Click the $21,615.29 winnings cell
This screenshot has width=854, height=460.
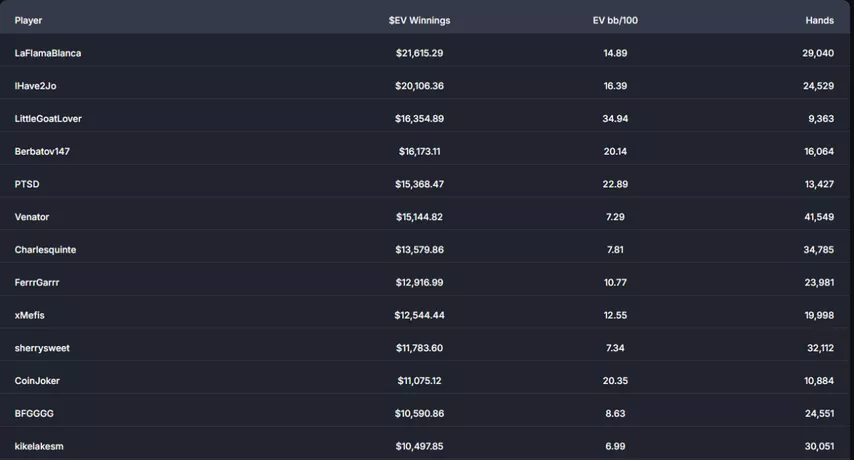click(x=419, y=53)
